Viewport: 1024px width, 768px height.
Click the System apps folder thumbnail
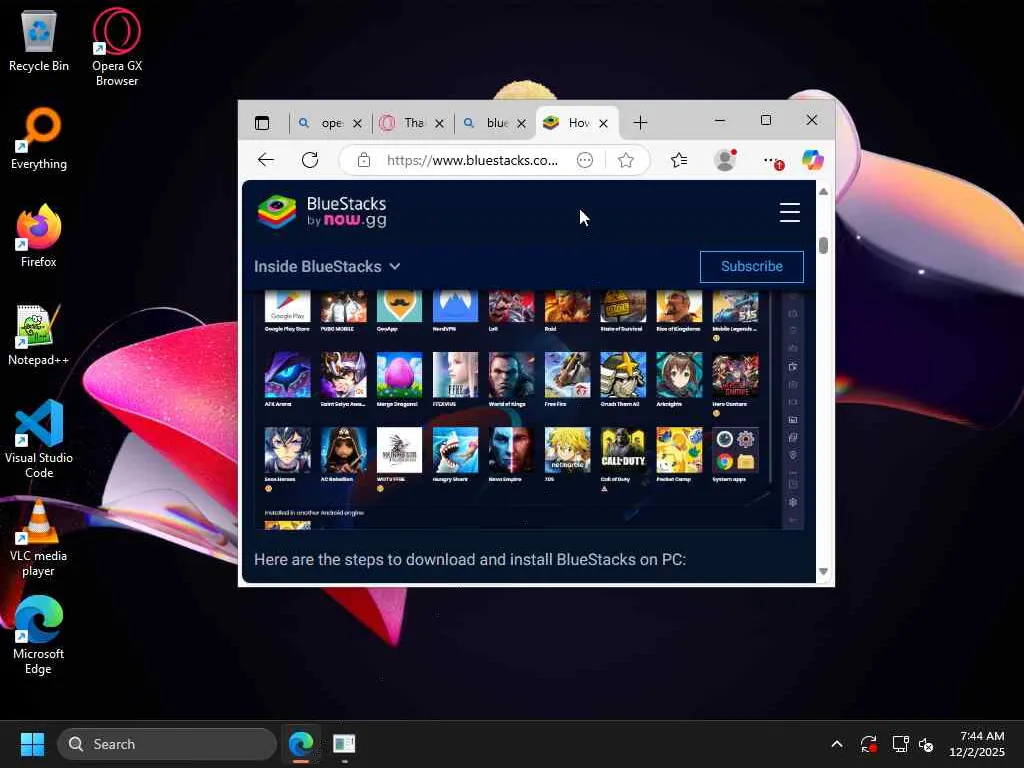735,450
